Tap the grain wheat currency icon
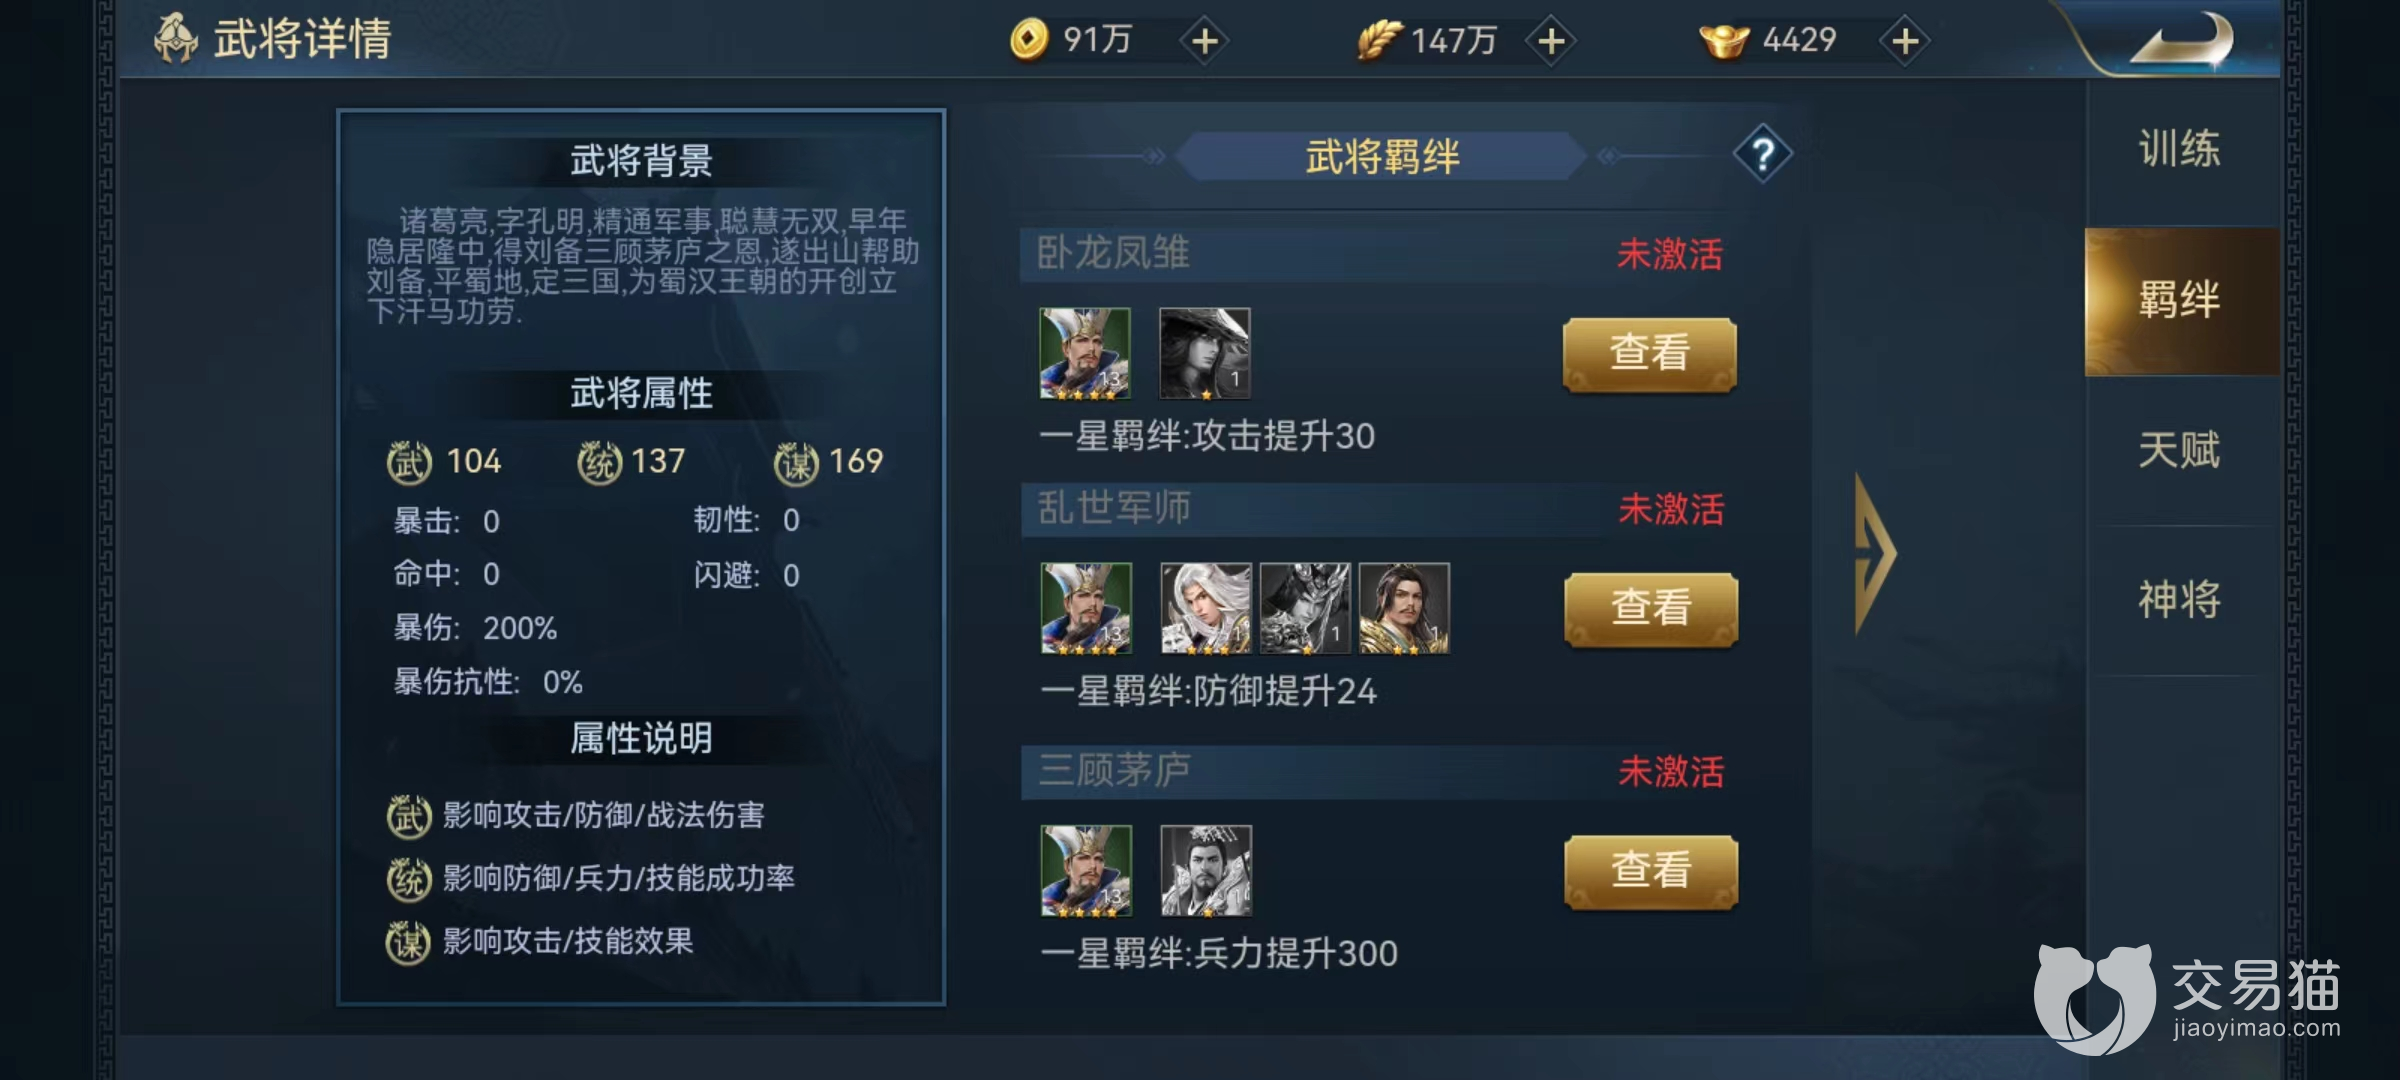The image size is (2400, 1080). click(1379, 41)
